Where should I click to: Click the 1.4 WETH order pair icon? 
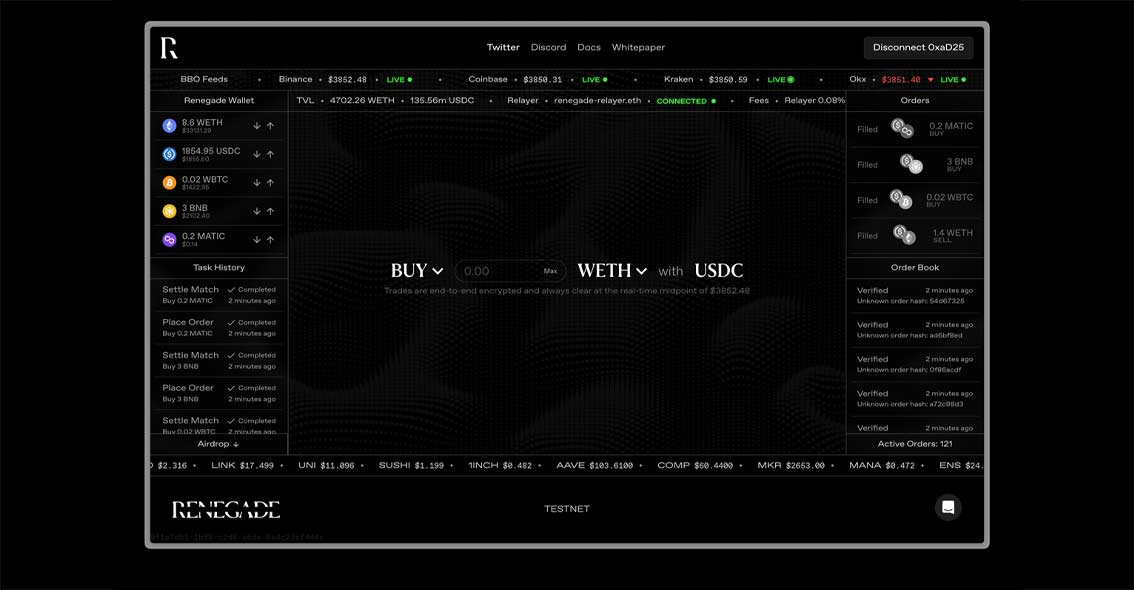pyautogui.click(x=904, y=235)
